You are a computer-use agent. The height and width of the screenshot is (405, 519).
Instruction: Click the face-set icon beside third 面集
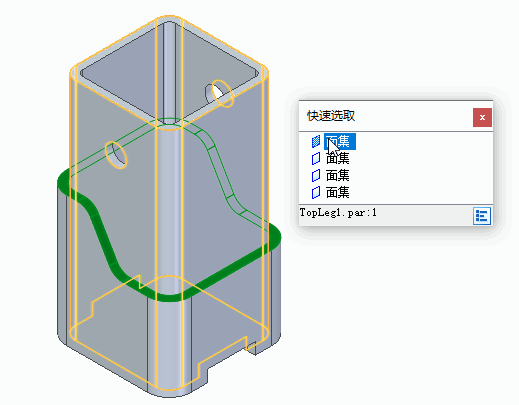(x=316, y=175)
